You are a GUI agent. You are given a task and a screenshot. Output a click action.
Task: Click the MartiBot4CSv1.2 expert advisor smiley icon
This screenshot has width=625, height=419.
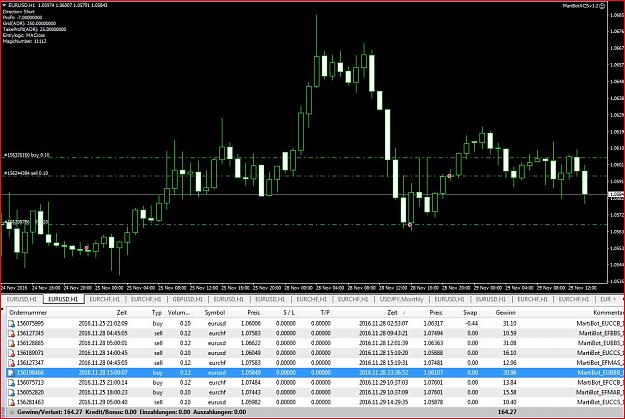(602, 6)
